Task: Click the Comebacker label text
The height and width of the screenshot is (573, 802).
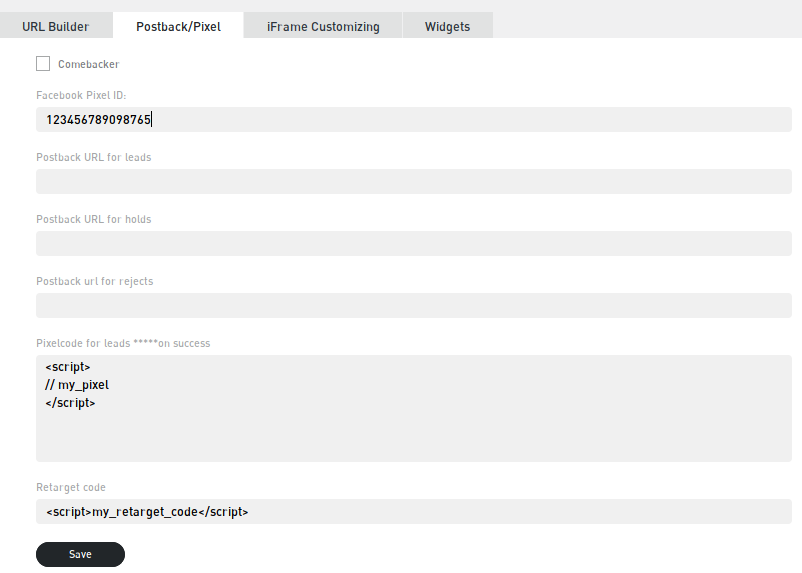Action: tap(88, 64)
